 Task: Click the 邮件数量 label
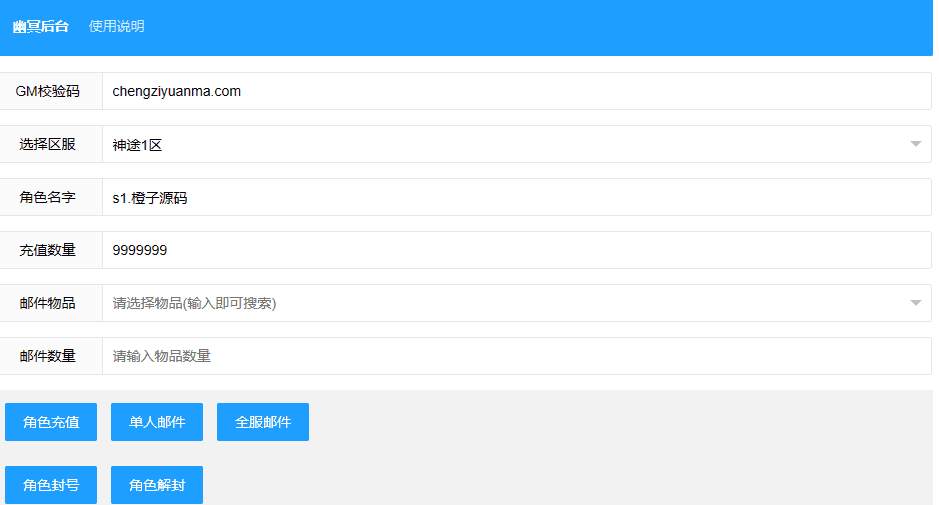click(x=48, y=356)
